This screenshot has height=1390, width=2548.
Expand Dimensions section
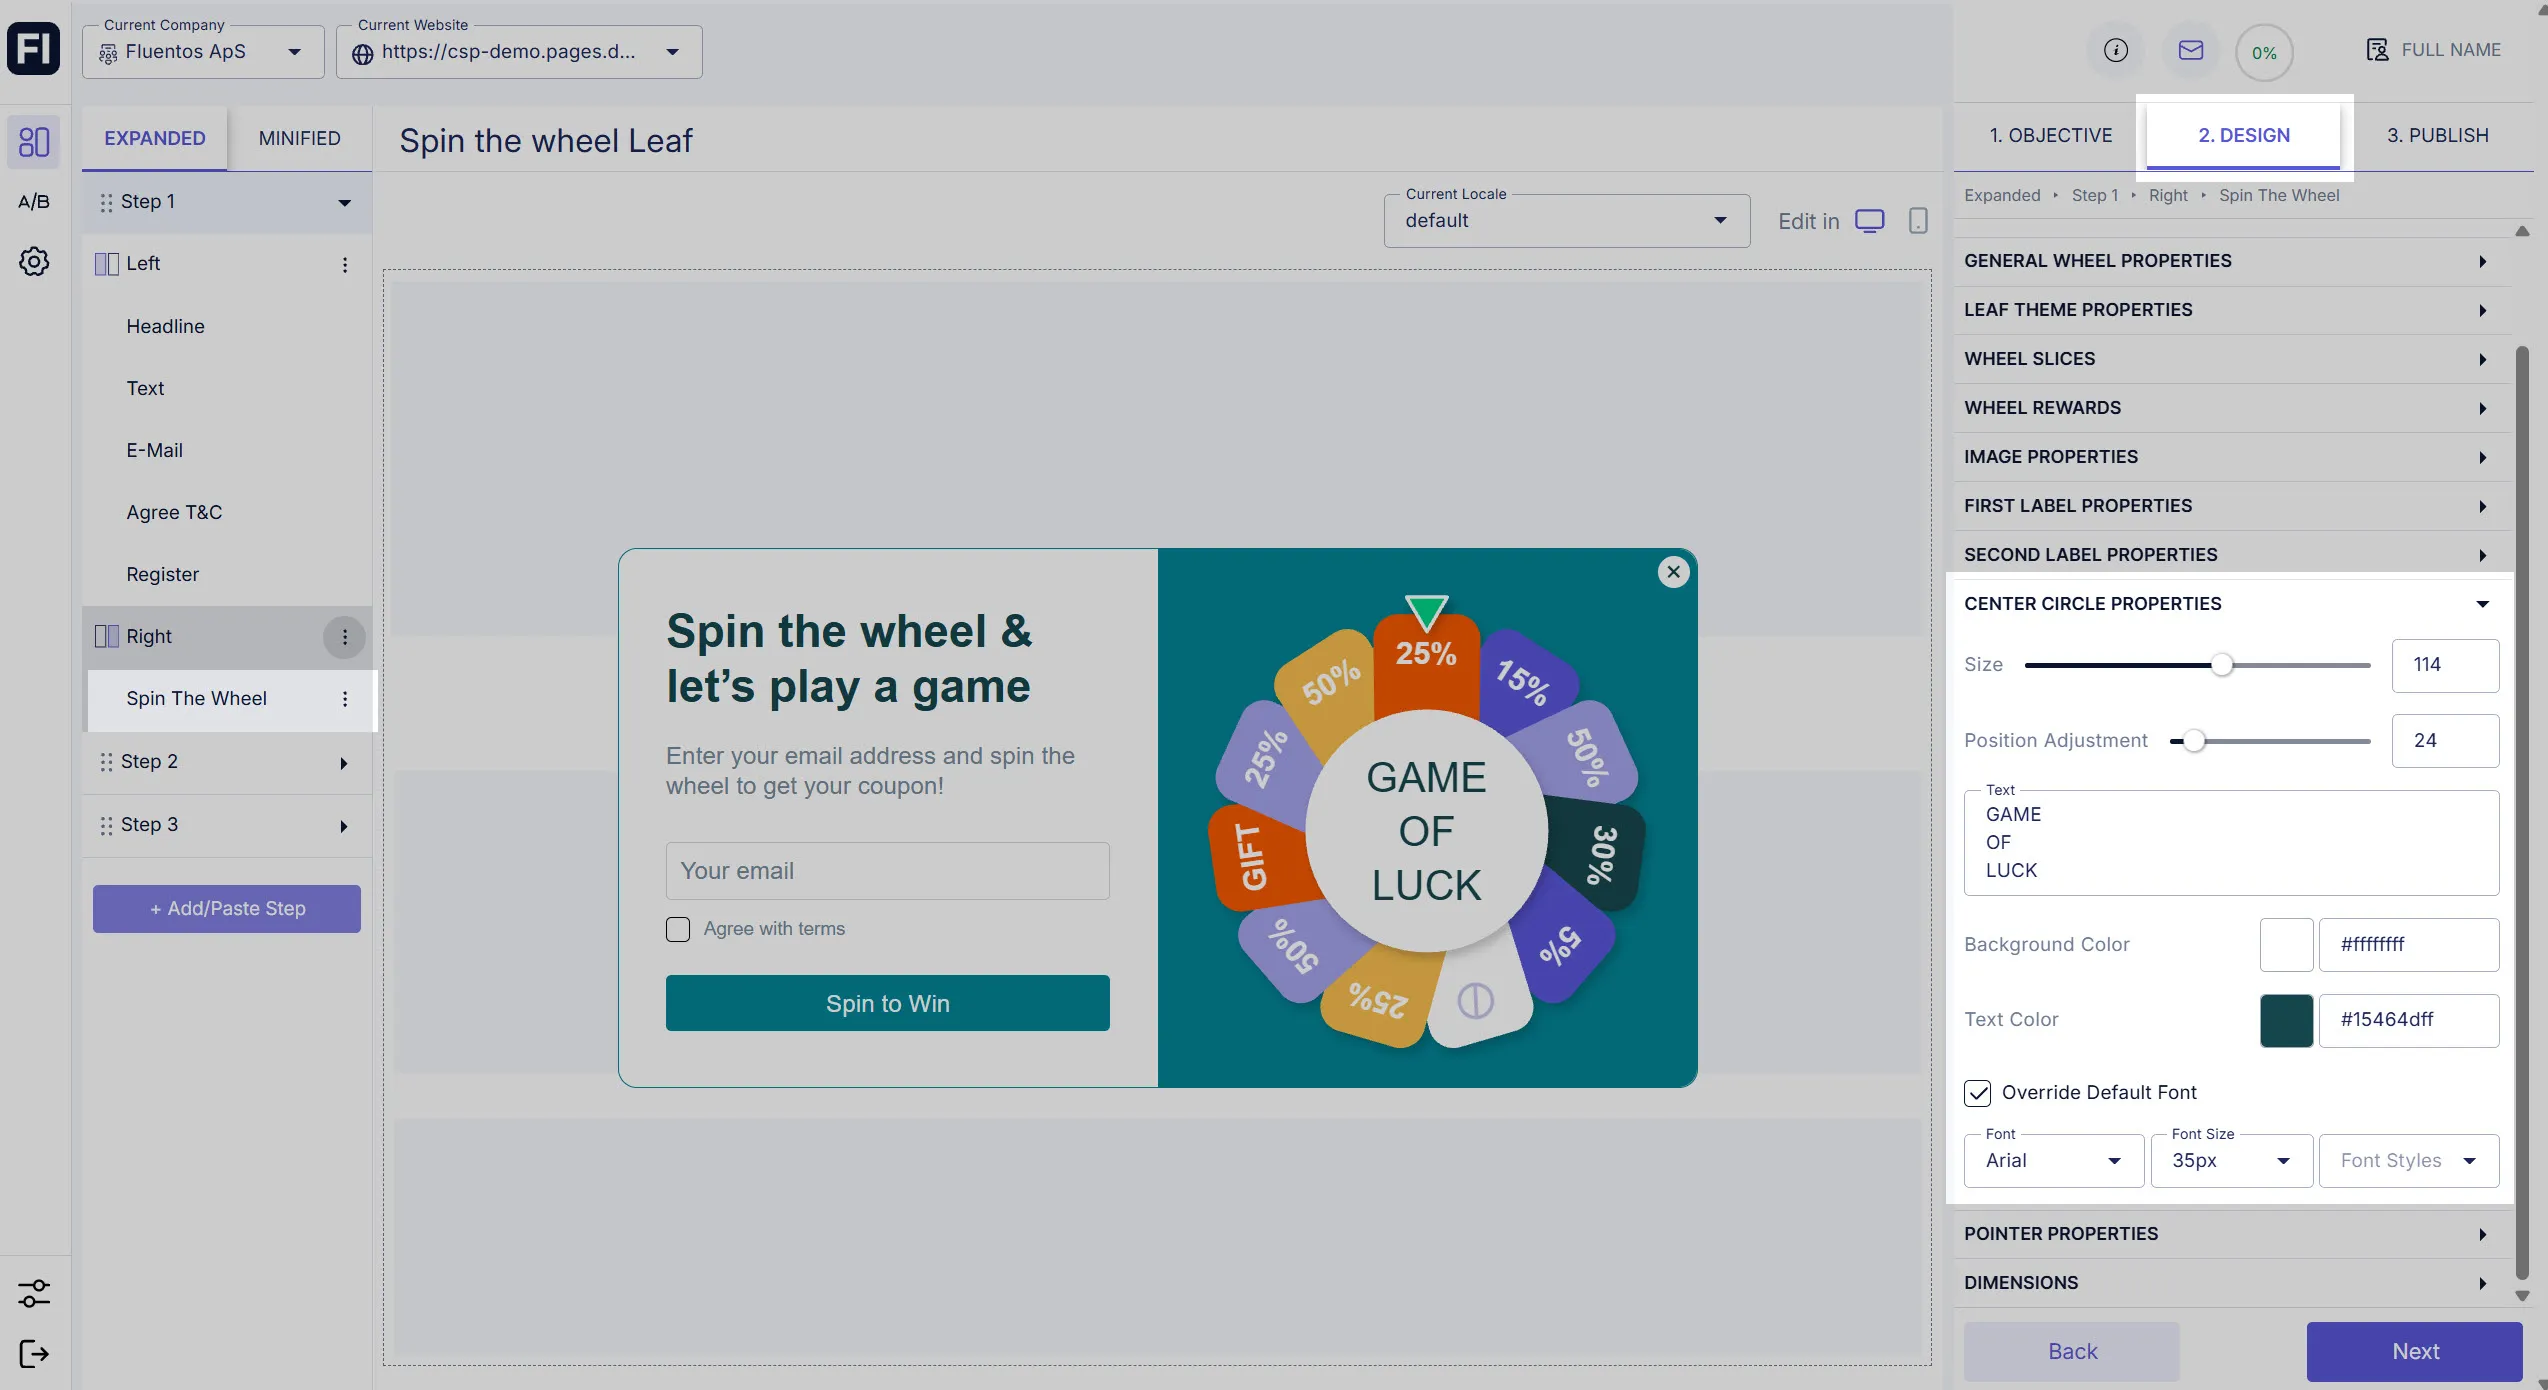pos(2232,1283)
